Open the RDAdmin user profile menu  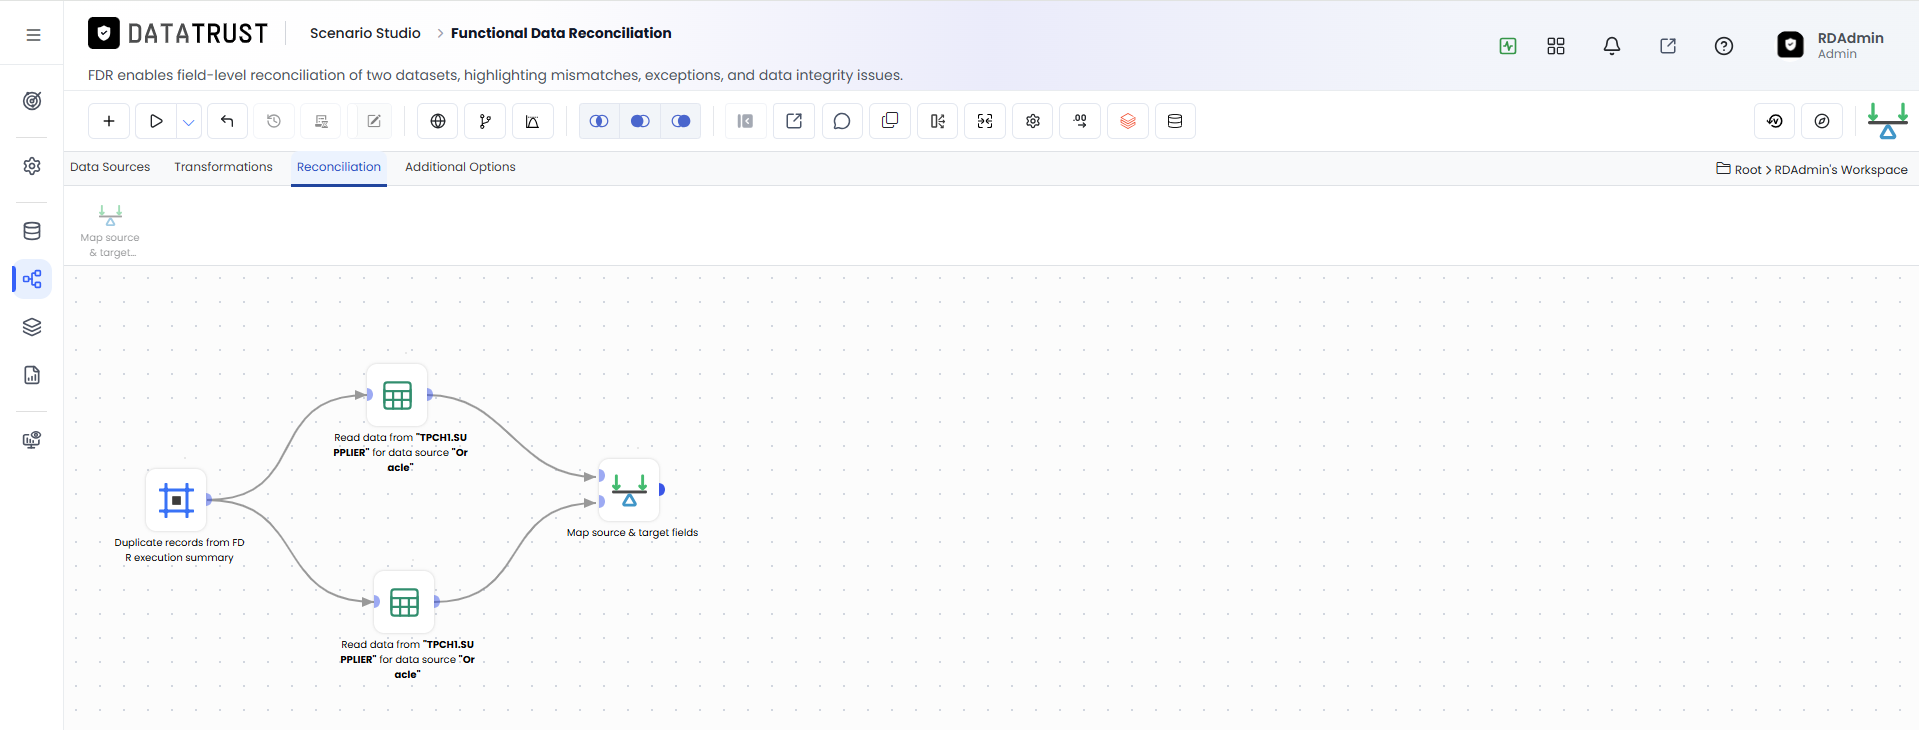click(1831, 45)
